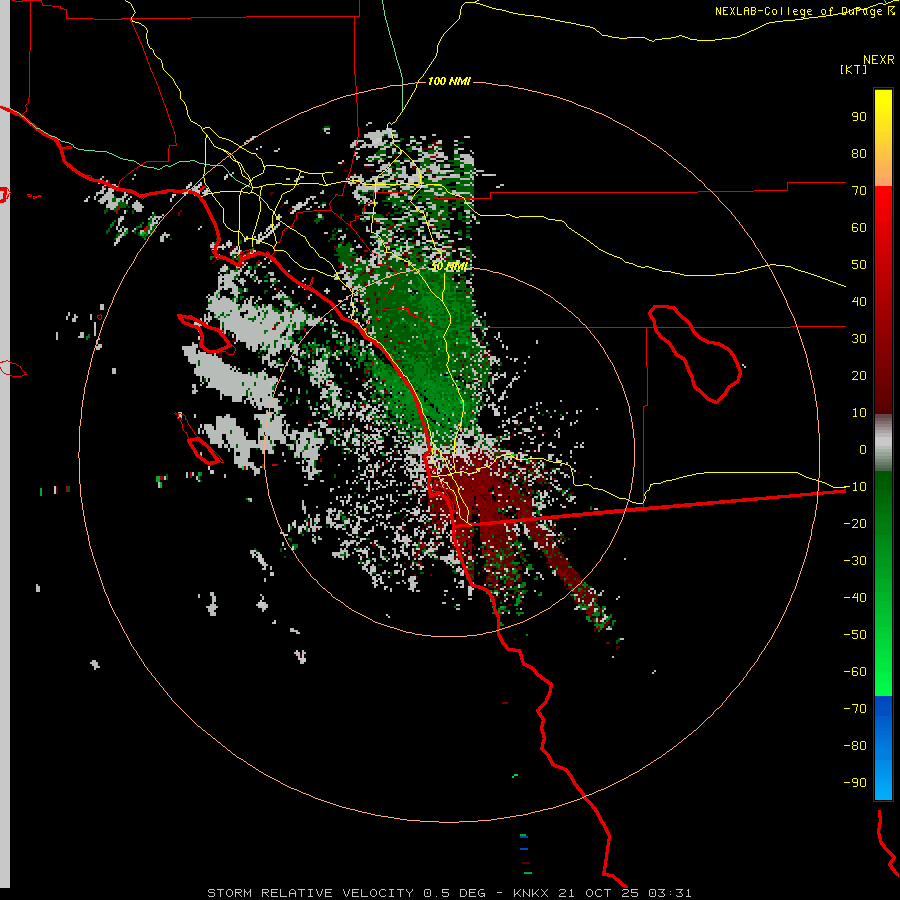Screen dimensions: 900x900
Task: Select the 70 value on velocity scale
Action: point(859,191)
